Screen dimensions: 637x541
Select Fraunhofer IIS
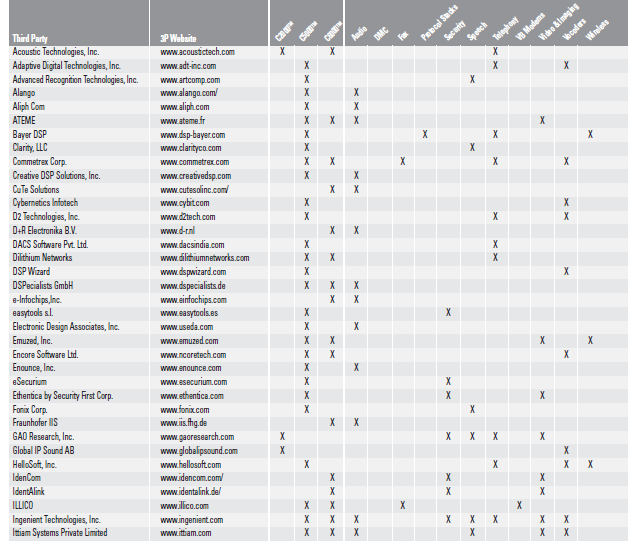pyautogui.click(x=35, y=422)
